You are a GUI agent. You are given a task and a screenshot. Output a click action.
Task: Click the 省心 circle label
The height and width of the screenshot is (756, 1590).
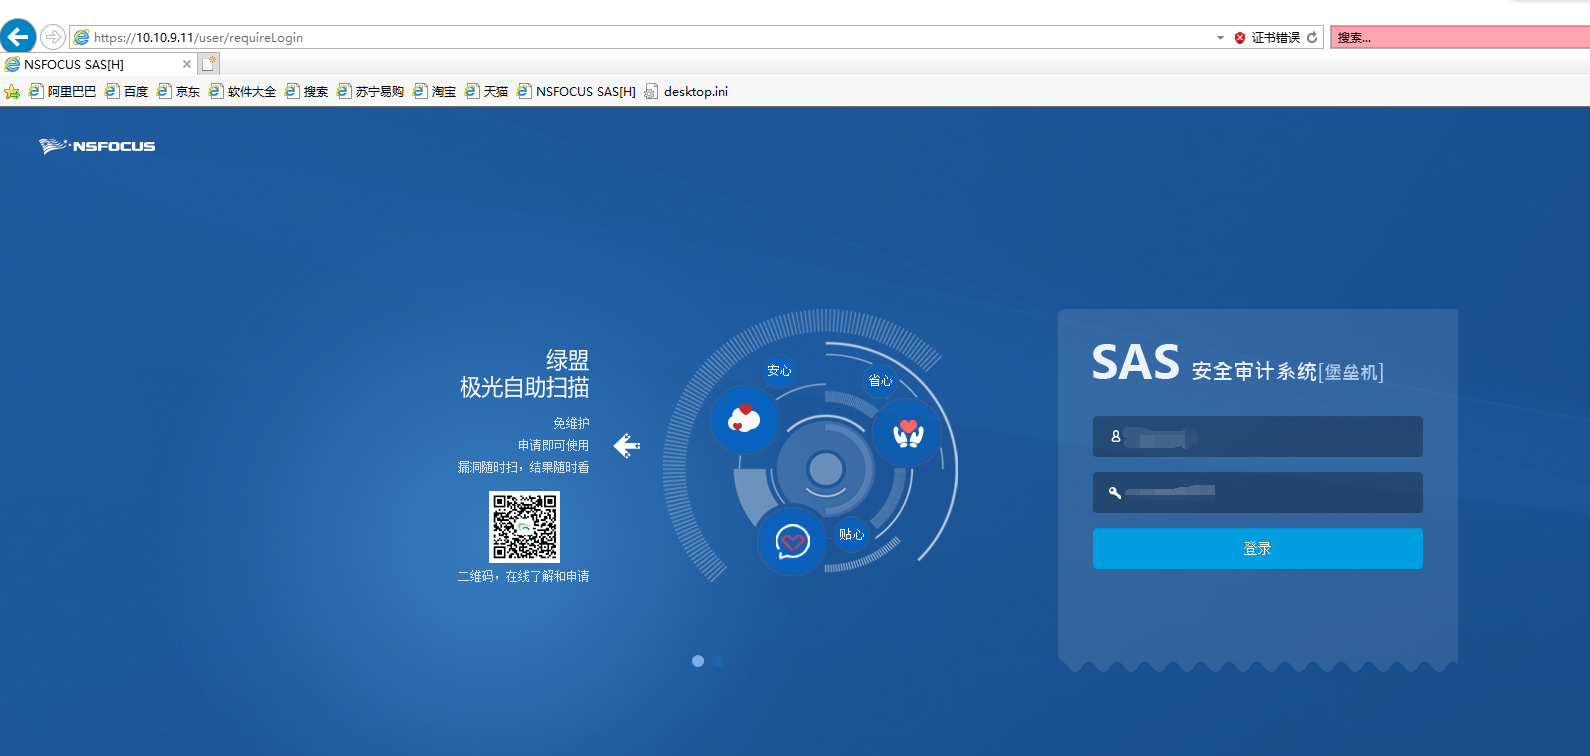(x=880, y=381)
